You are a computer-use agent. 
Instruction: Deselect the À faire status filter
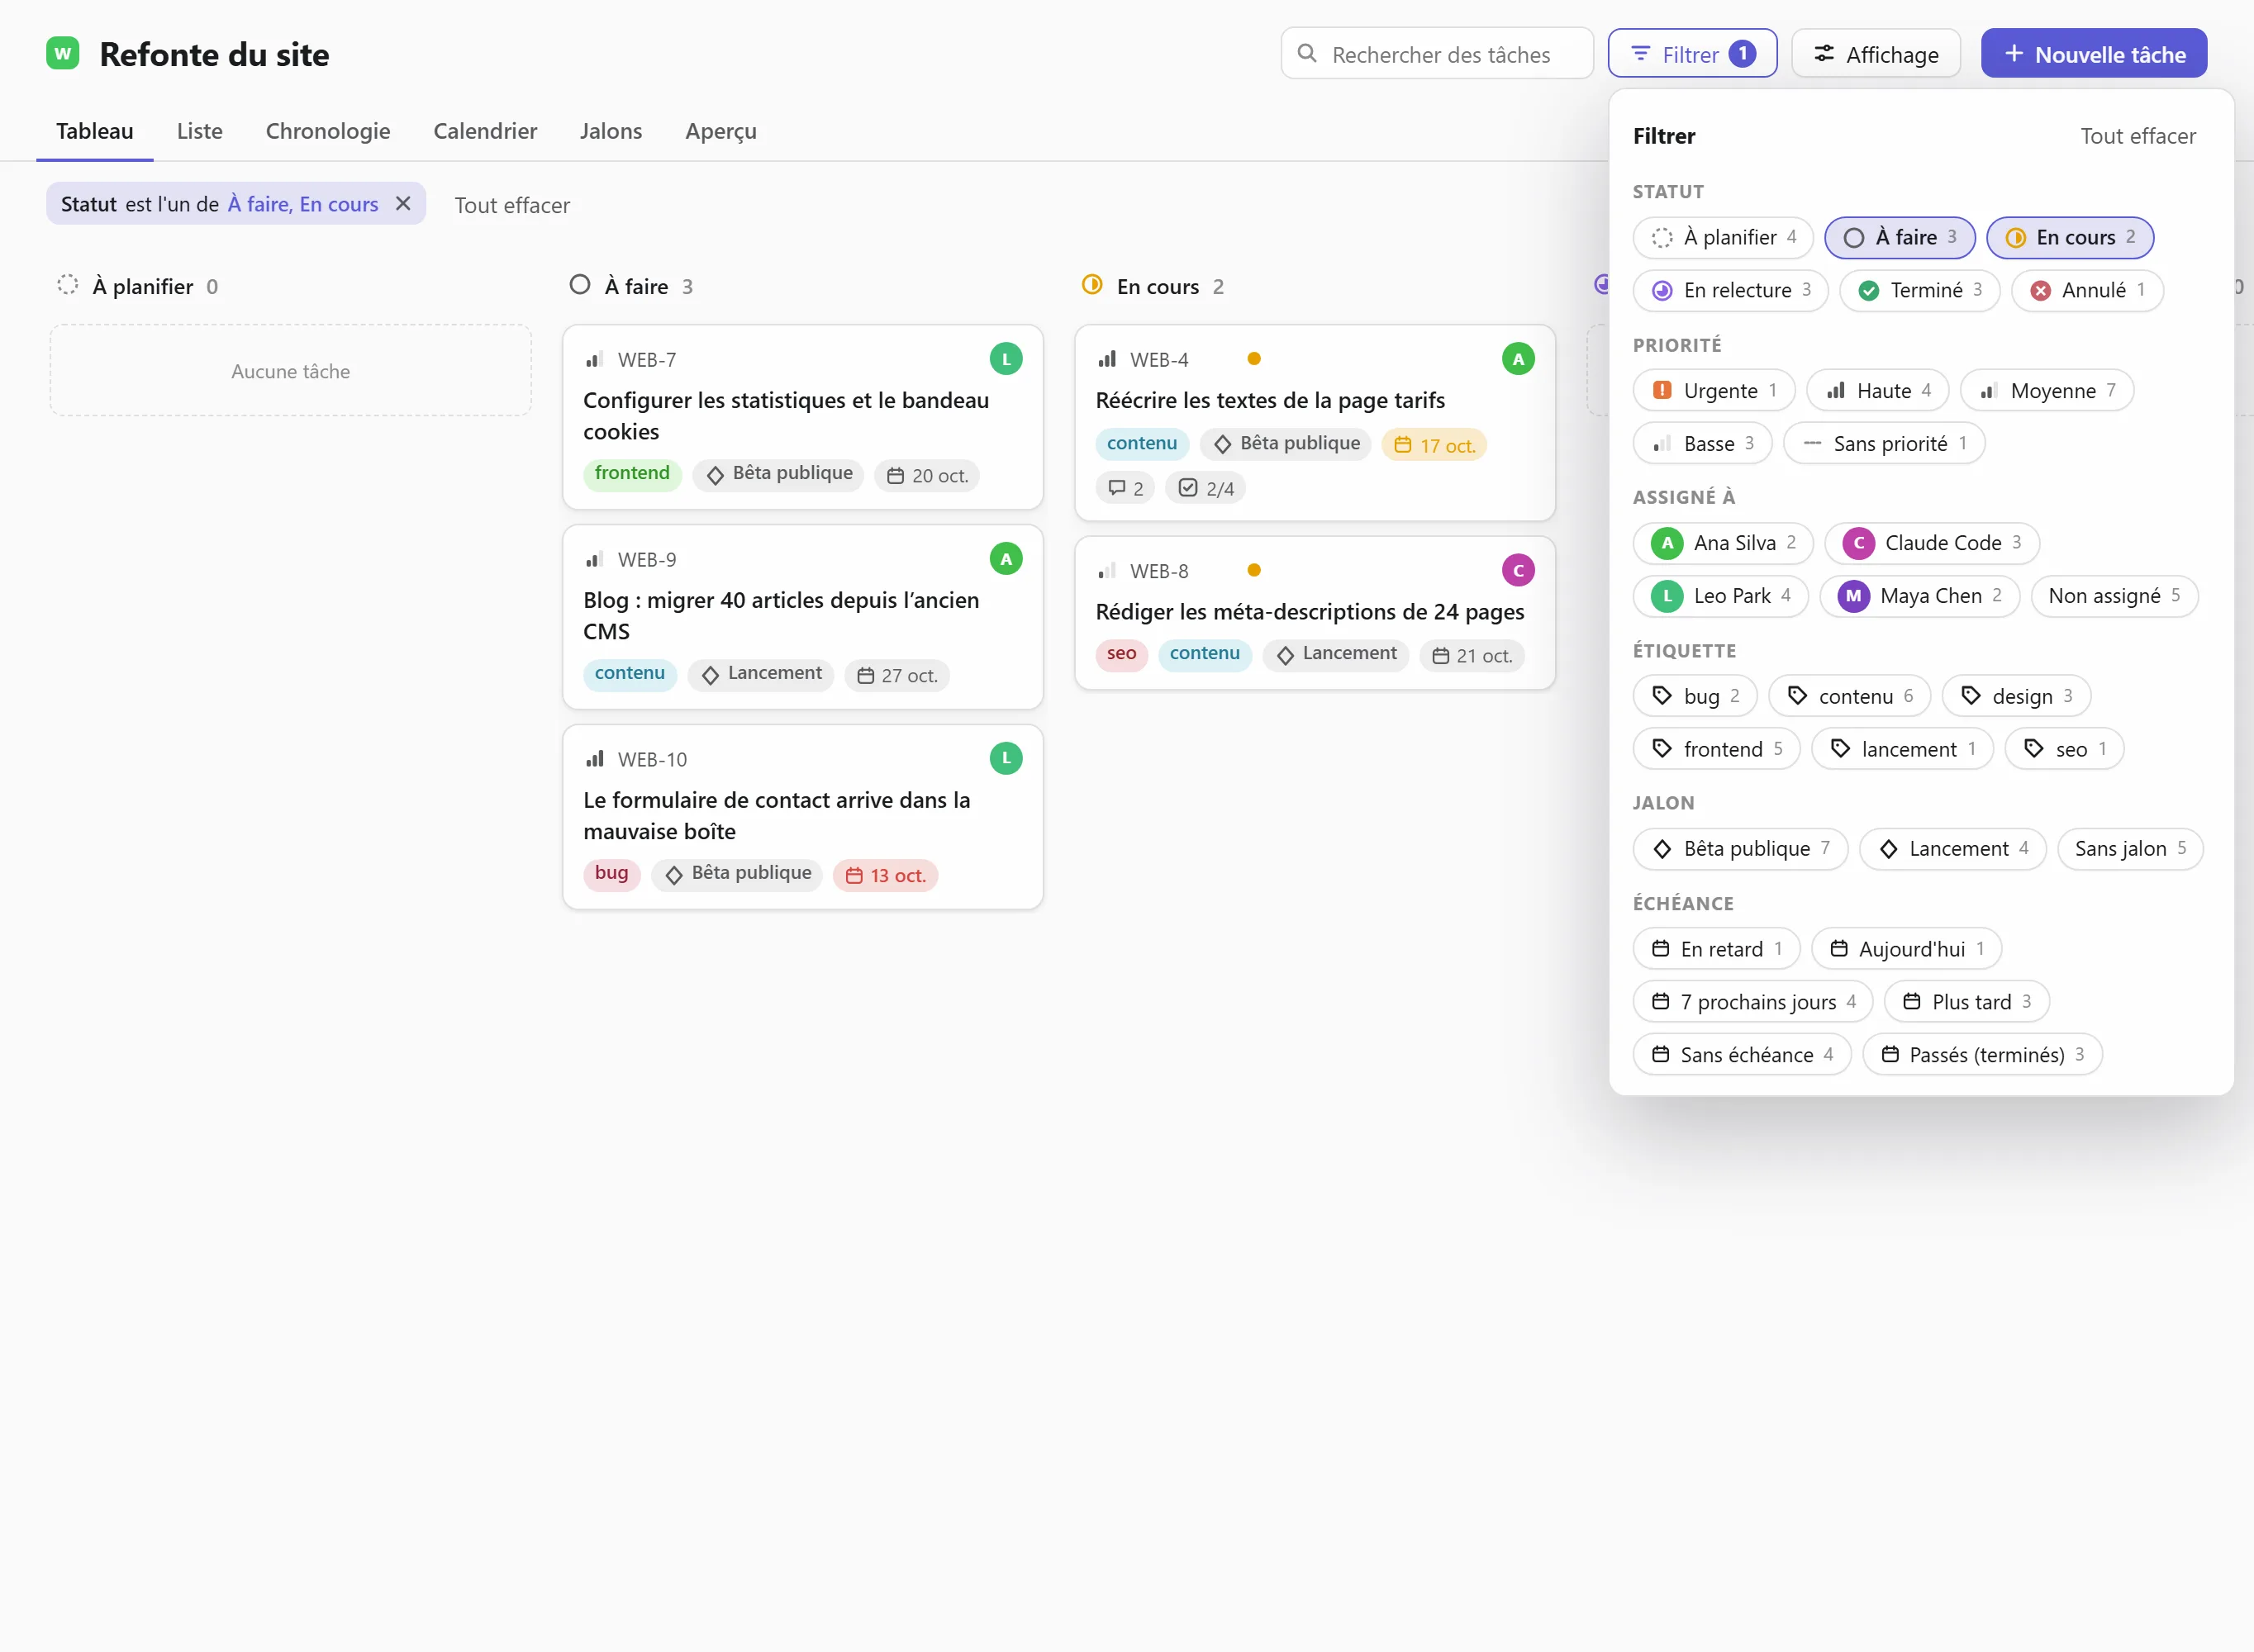[1899, 237]
